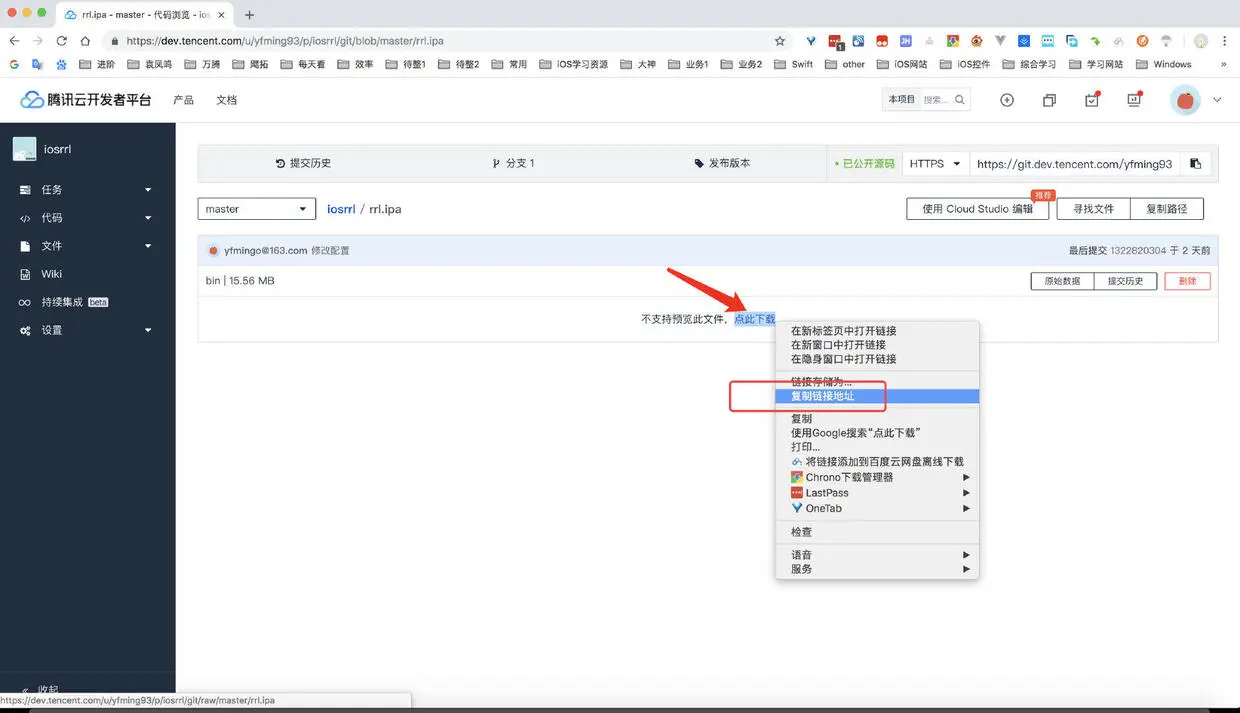The image size is (1240, 713).
Task: Go to the browser home page
Action: (x=86, y=41)
